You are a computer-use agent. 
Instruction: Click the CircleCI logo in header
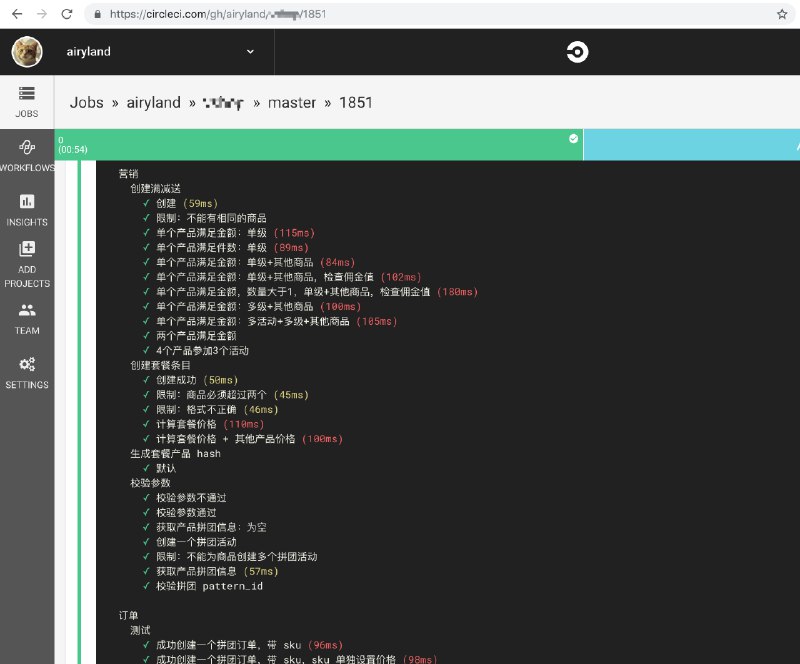[577, 52]
